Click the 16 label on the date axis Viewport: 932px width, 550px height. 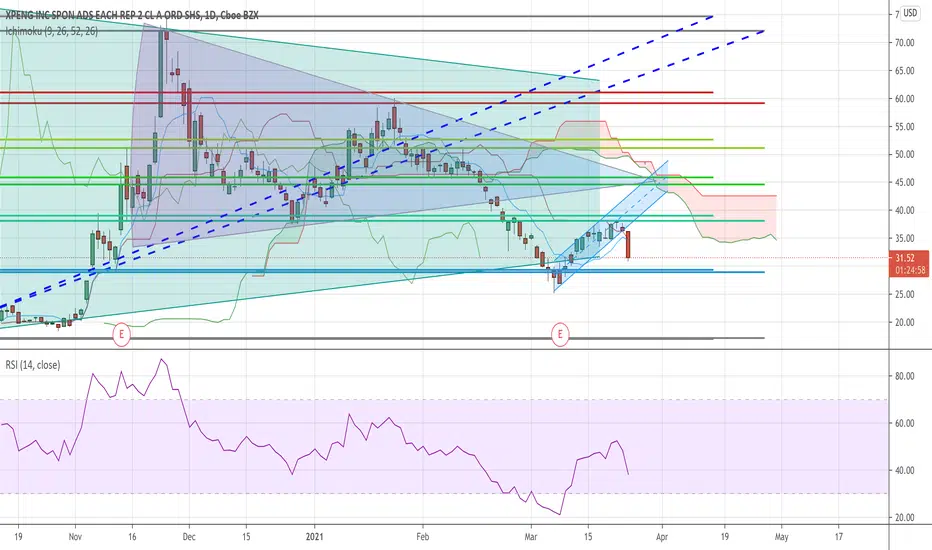click(132, 537)
